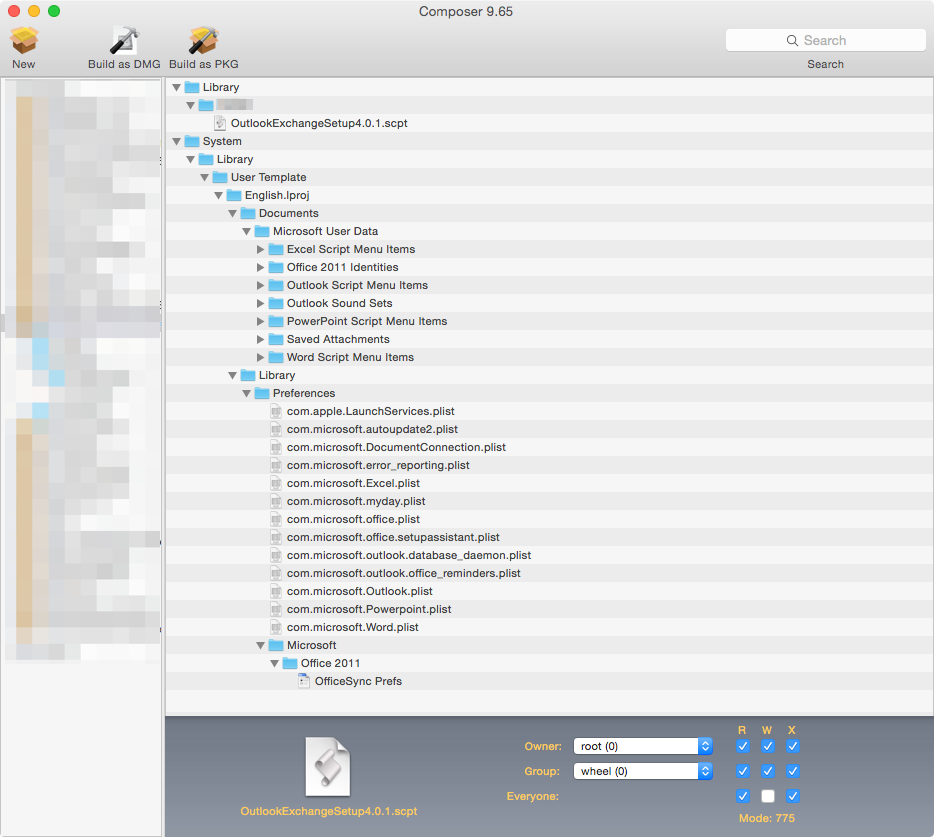Viewport: 934px width, 837px height.
Task: Select com.microsoft.Powerpoint.plist row
Action: pos(549,609)
